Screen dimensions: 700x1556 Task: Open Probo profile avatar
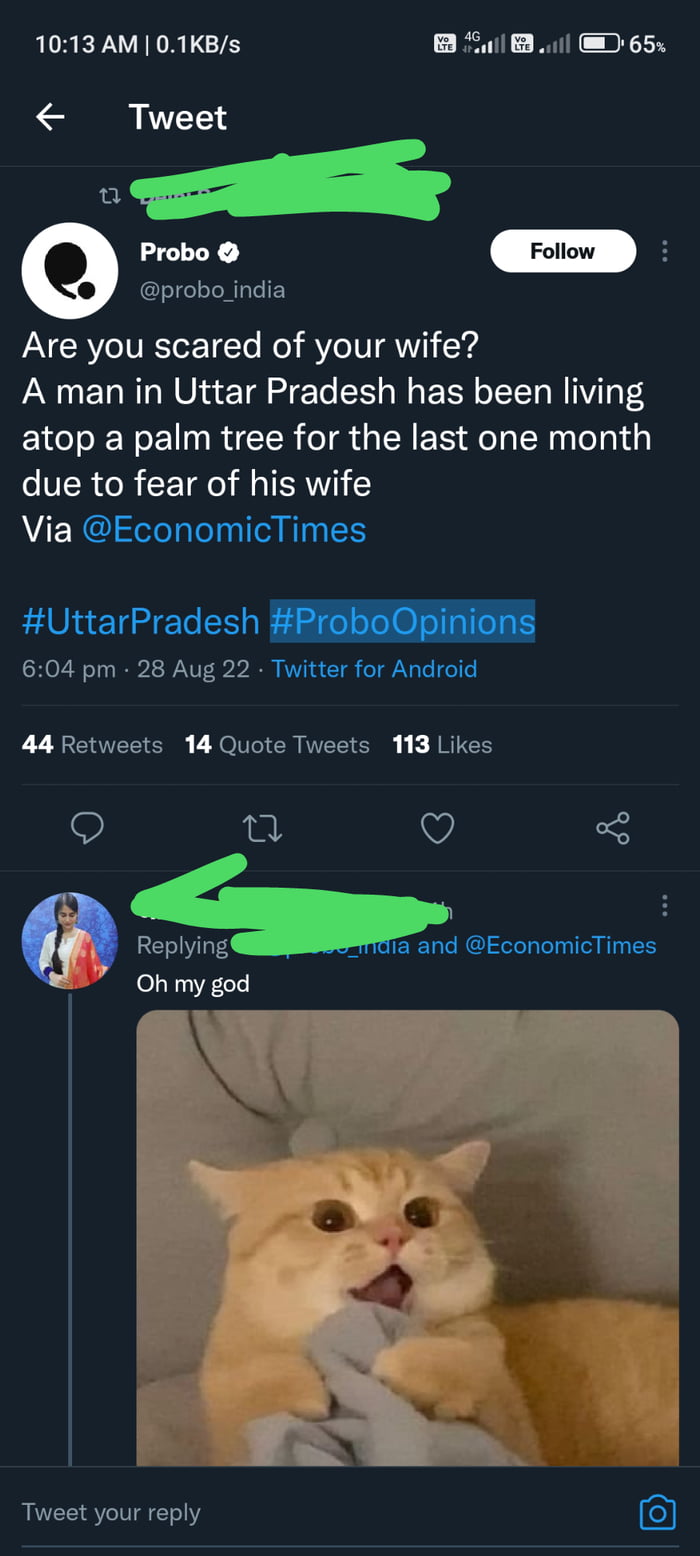70,271
